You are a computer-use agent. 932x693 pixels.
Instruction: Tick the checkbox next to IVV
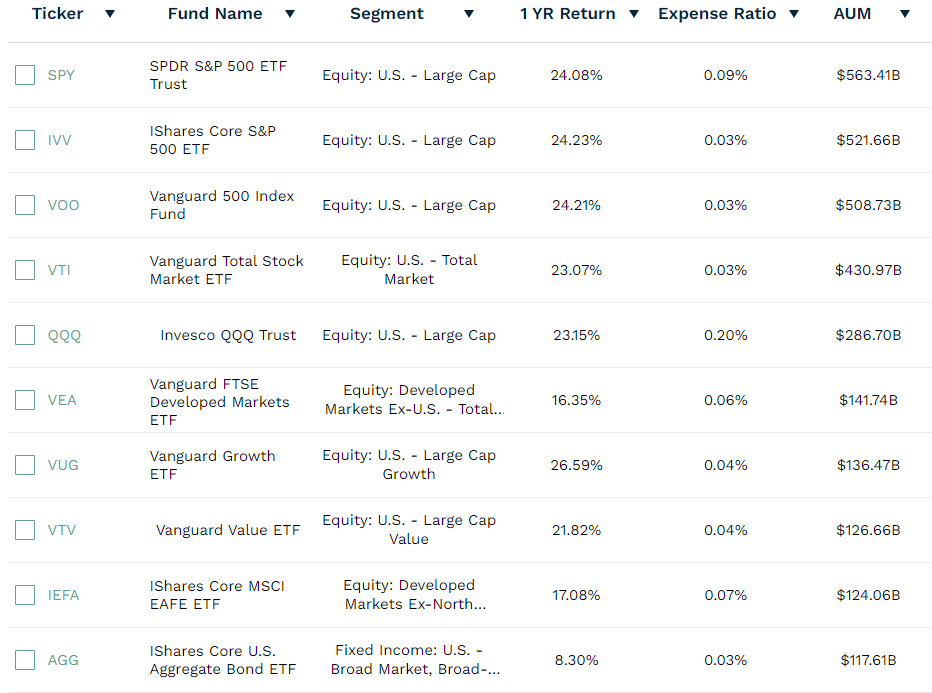point(25,140)
